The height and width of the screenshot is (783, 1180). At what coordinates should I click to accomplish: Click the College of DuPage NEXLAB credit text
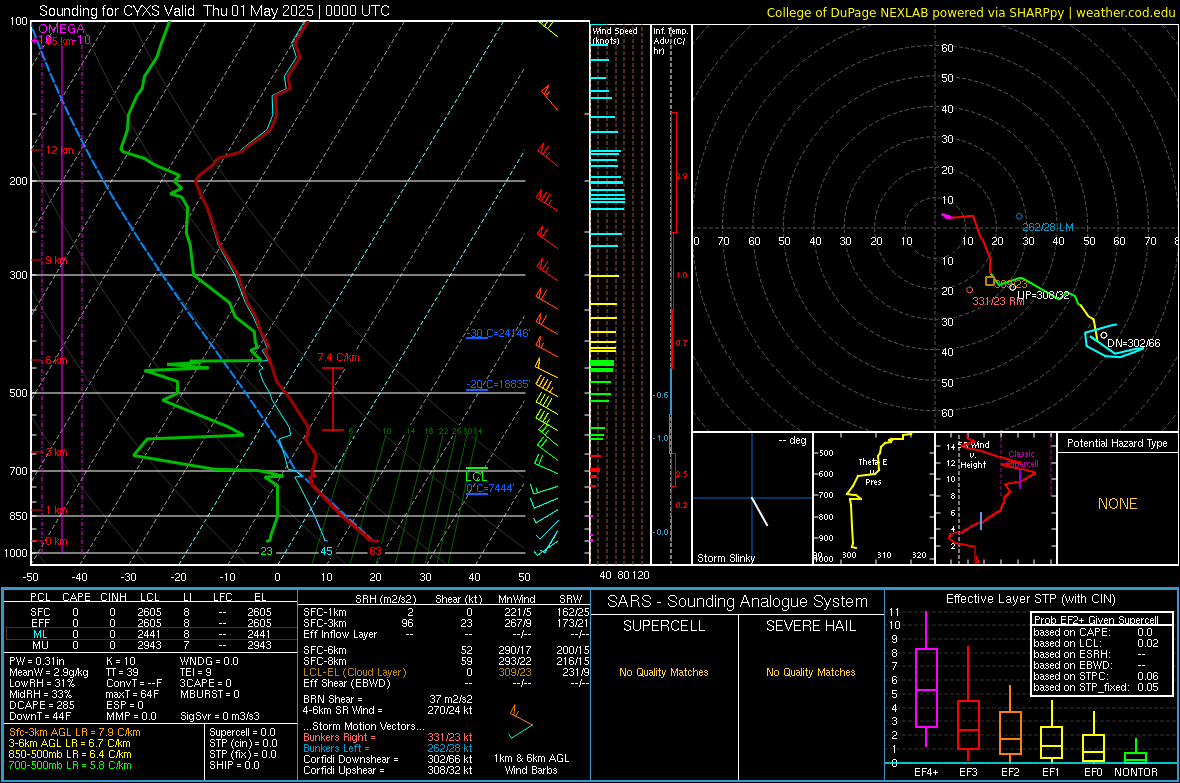coord(970,12)
